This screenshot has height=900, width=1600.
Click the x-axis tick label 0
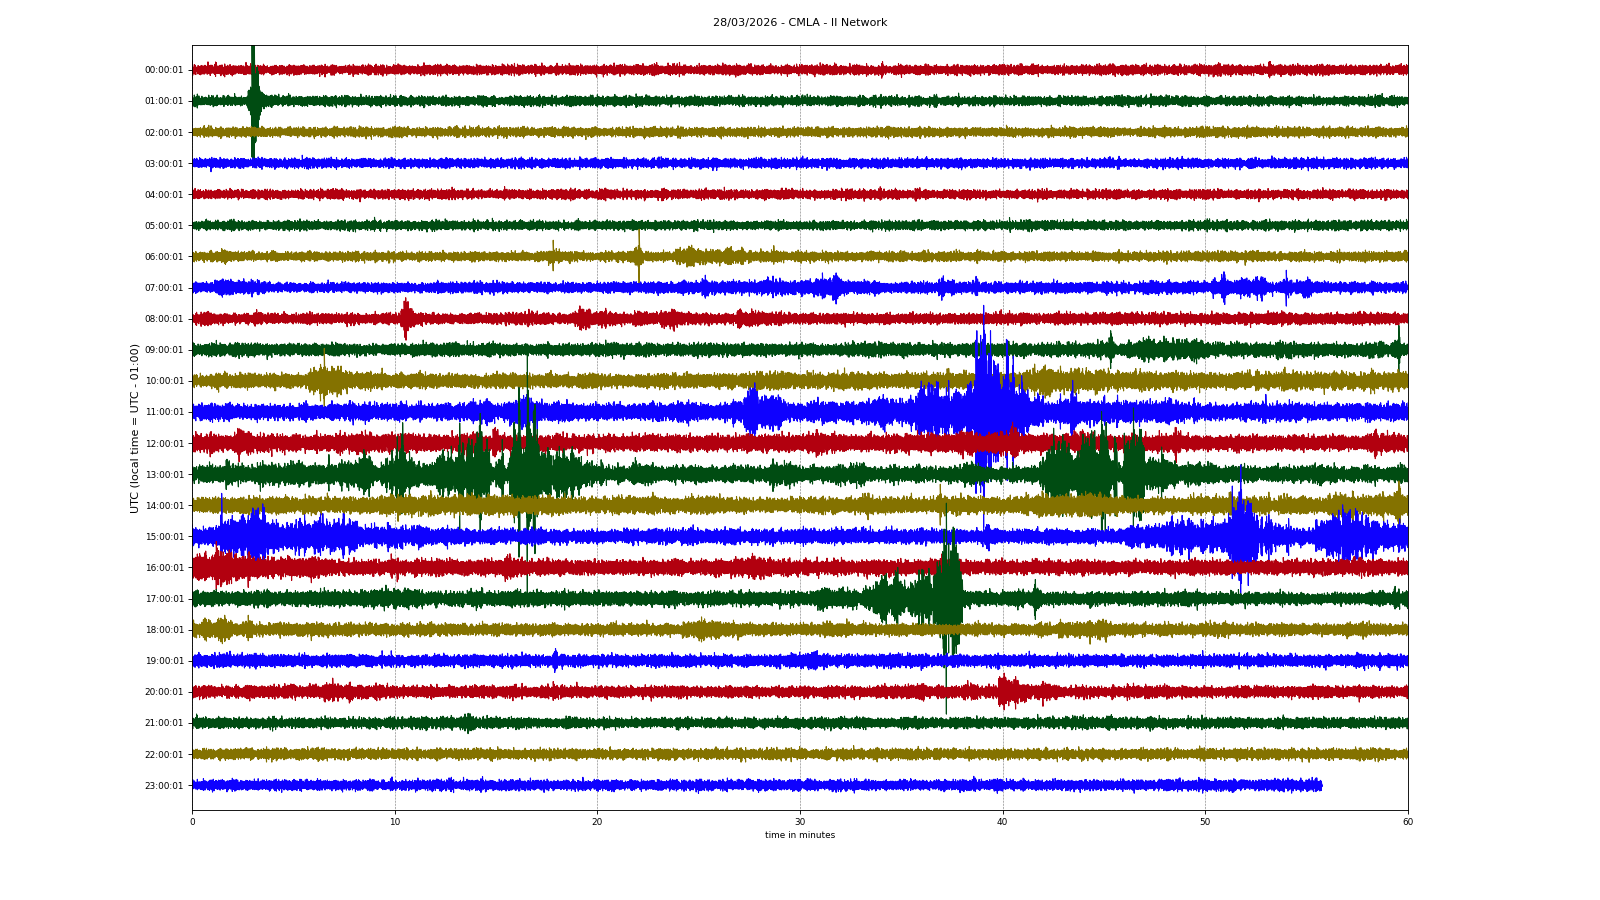pyautogui.click(x=193, y=822)
